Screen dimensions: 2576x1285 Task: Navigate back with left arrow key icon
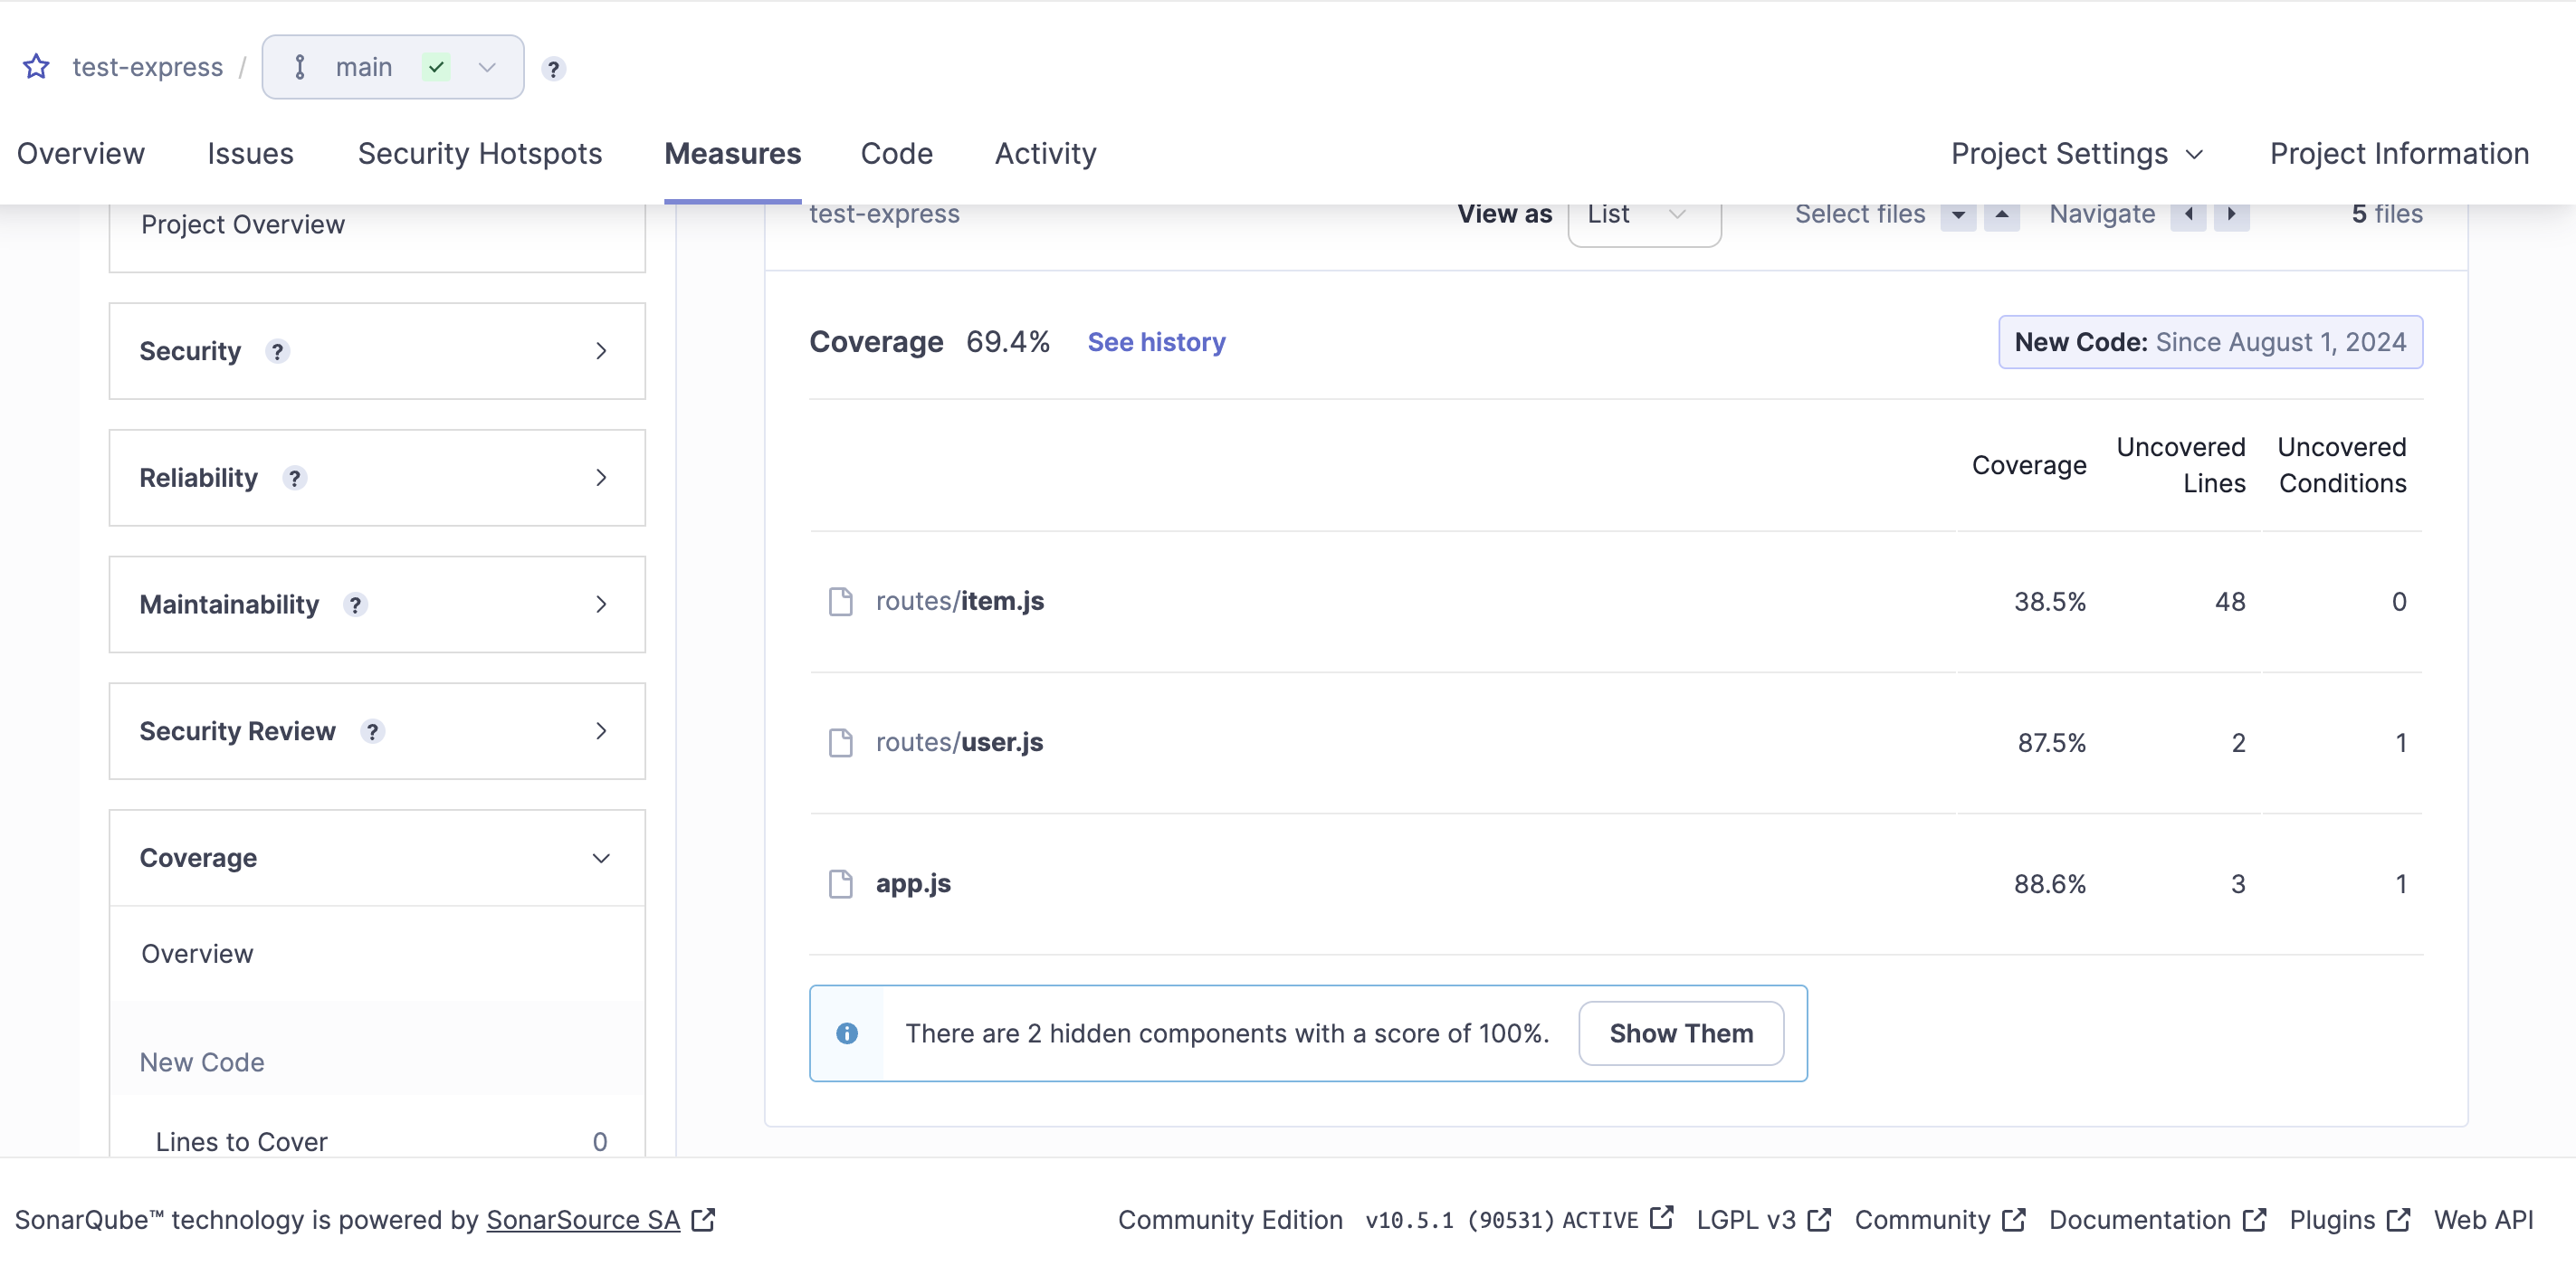tap(2188, 215)
